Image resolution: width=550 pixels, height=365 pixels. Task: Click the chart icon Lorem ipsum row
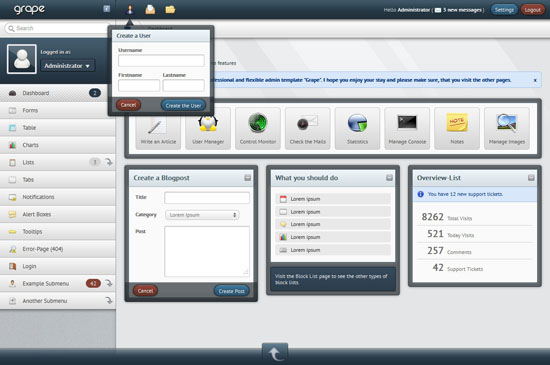click(x=283, y=237)
